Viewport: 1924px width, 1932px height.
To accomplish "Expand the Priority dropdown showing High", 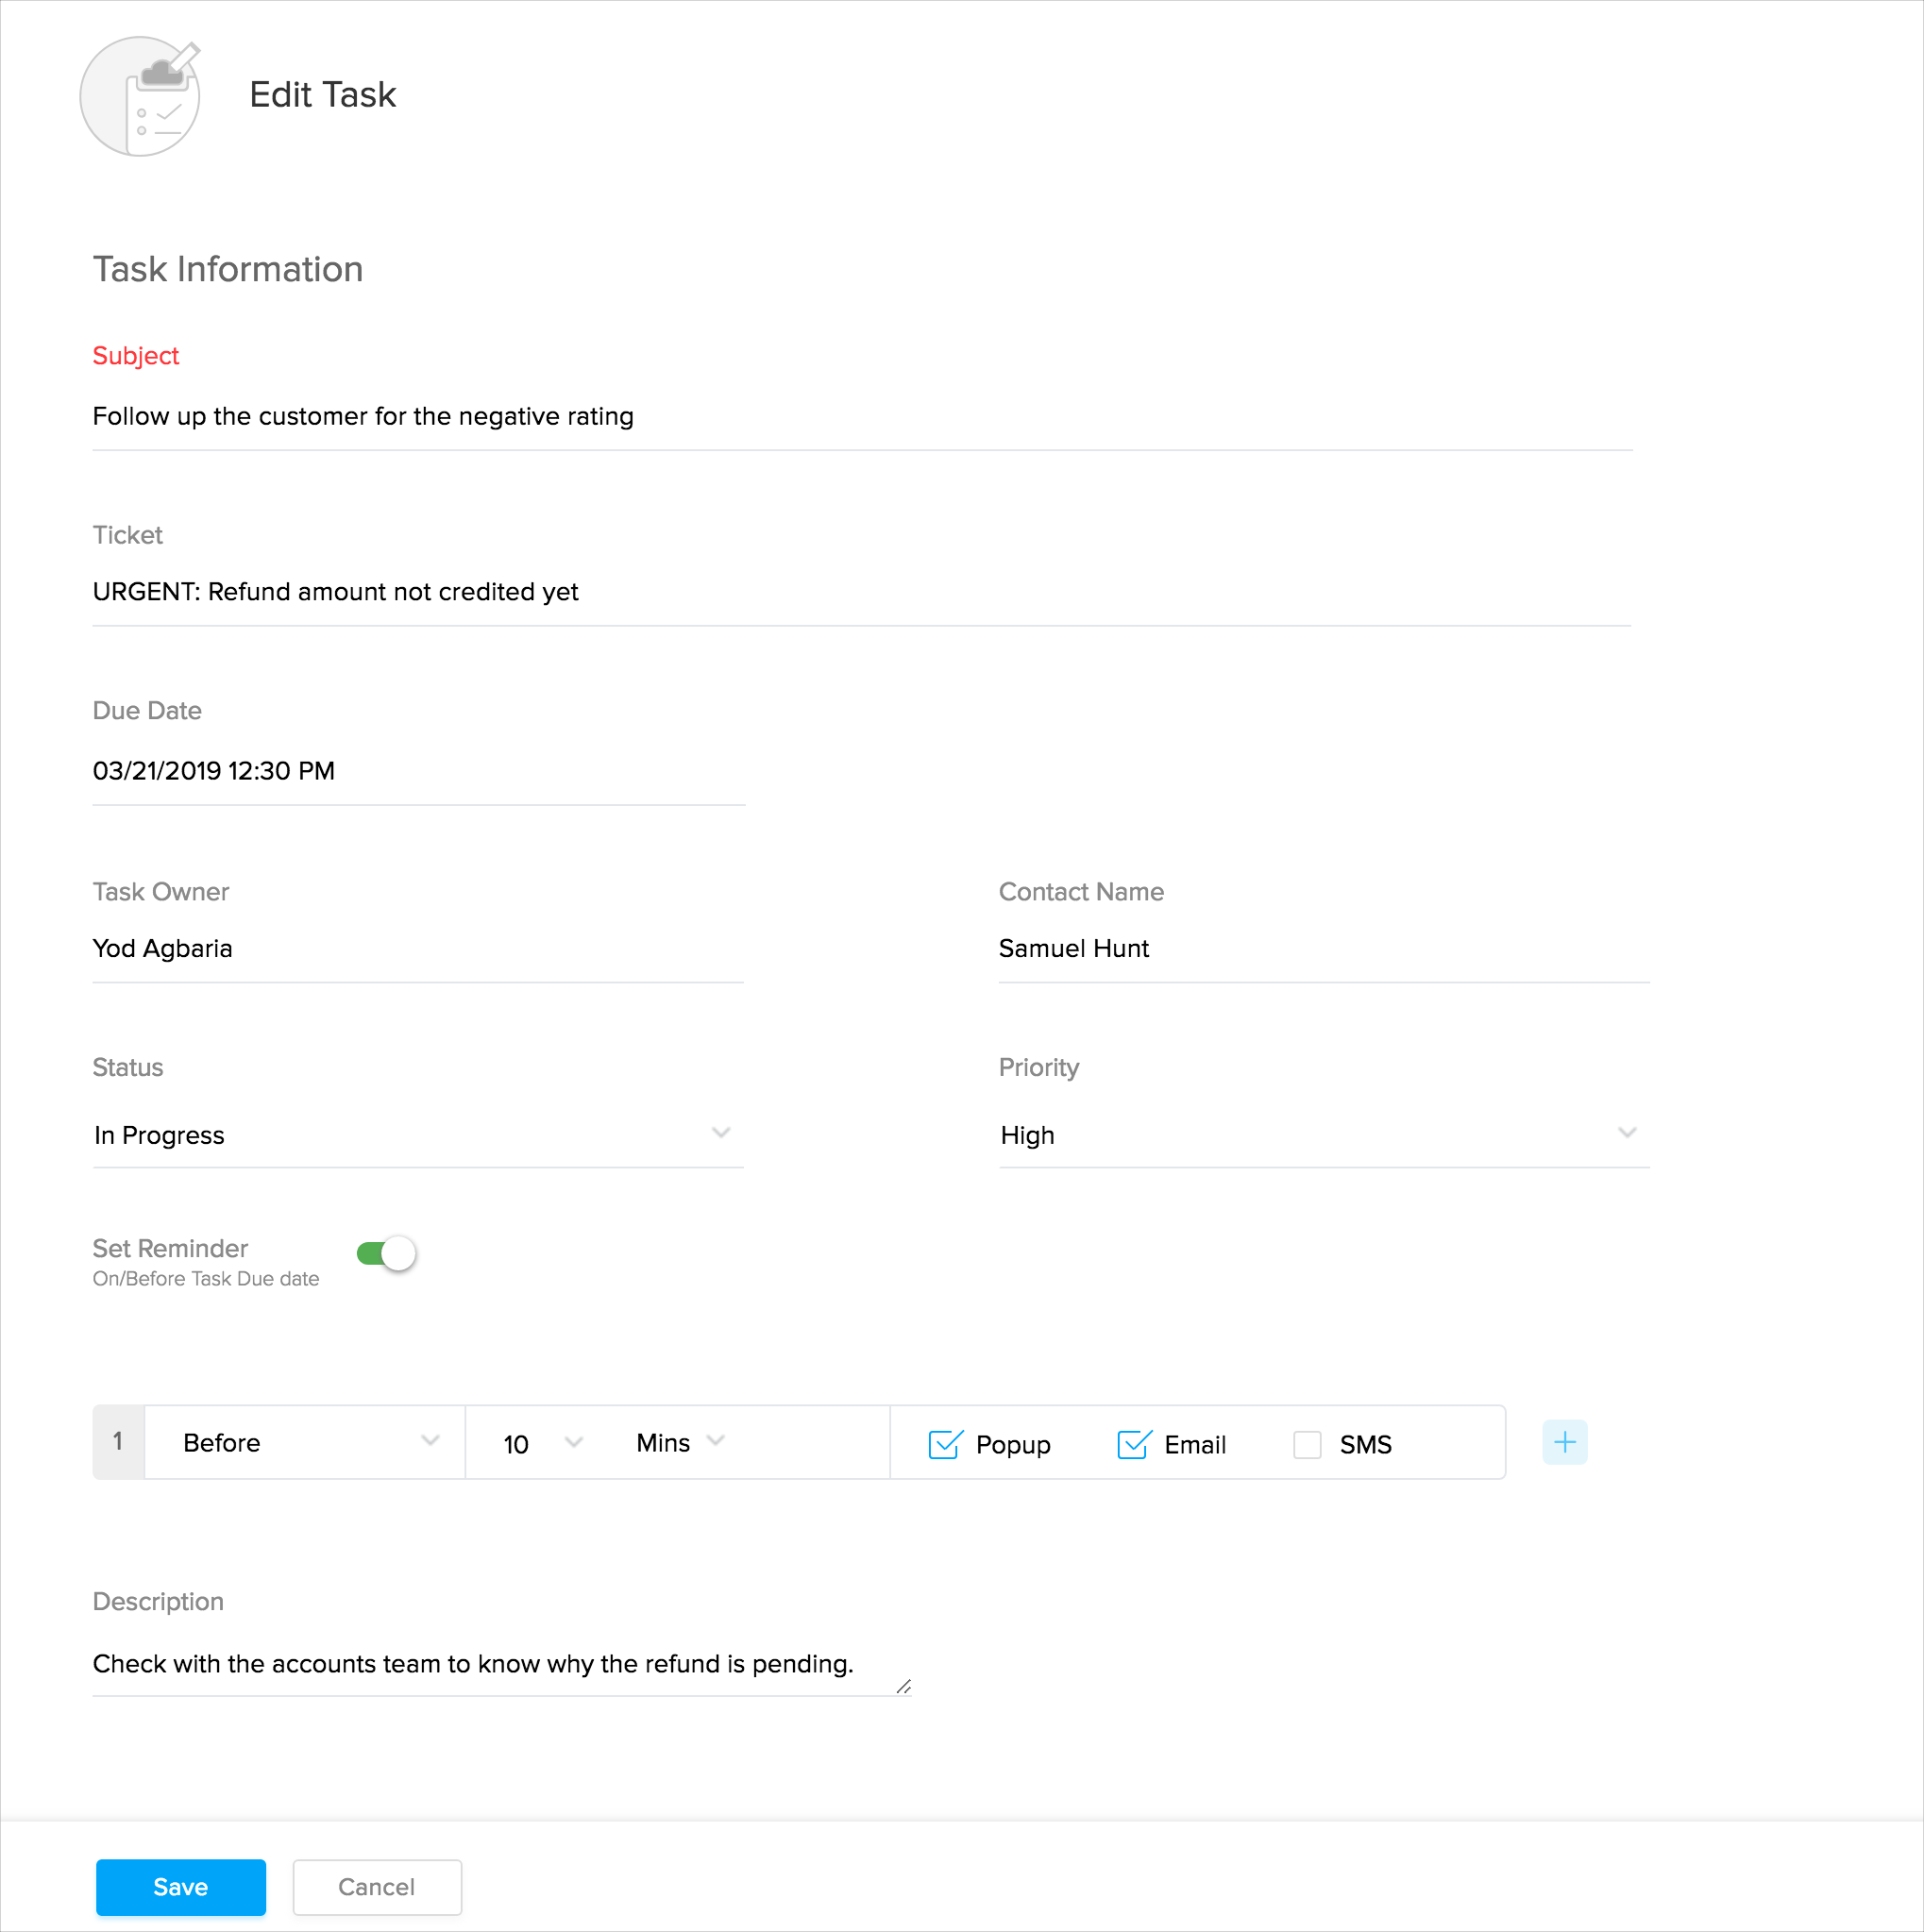I will pyautogui.click(x=1323, y=1135).
